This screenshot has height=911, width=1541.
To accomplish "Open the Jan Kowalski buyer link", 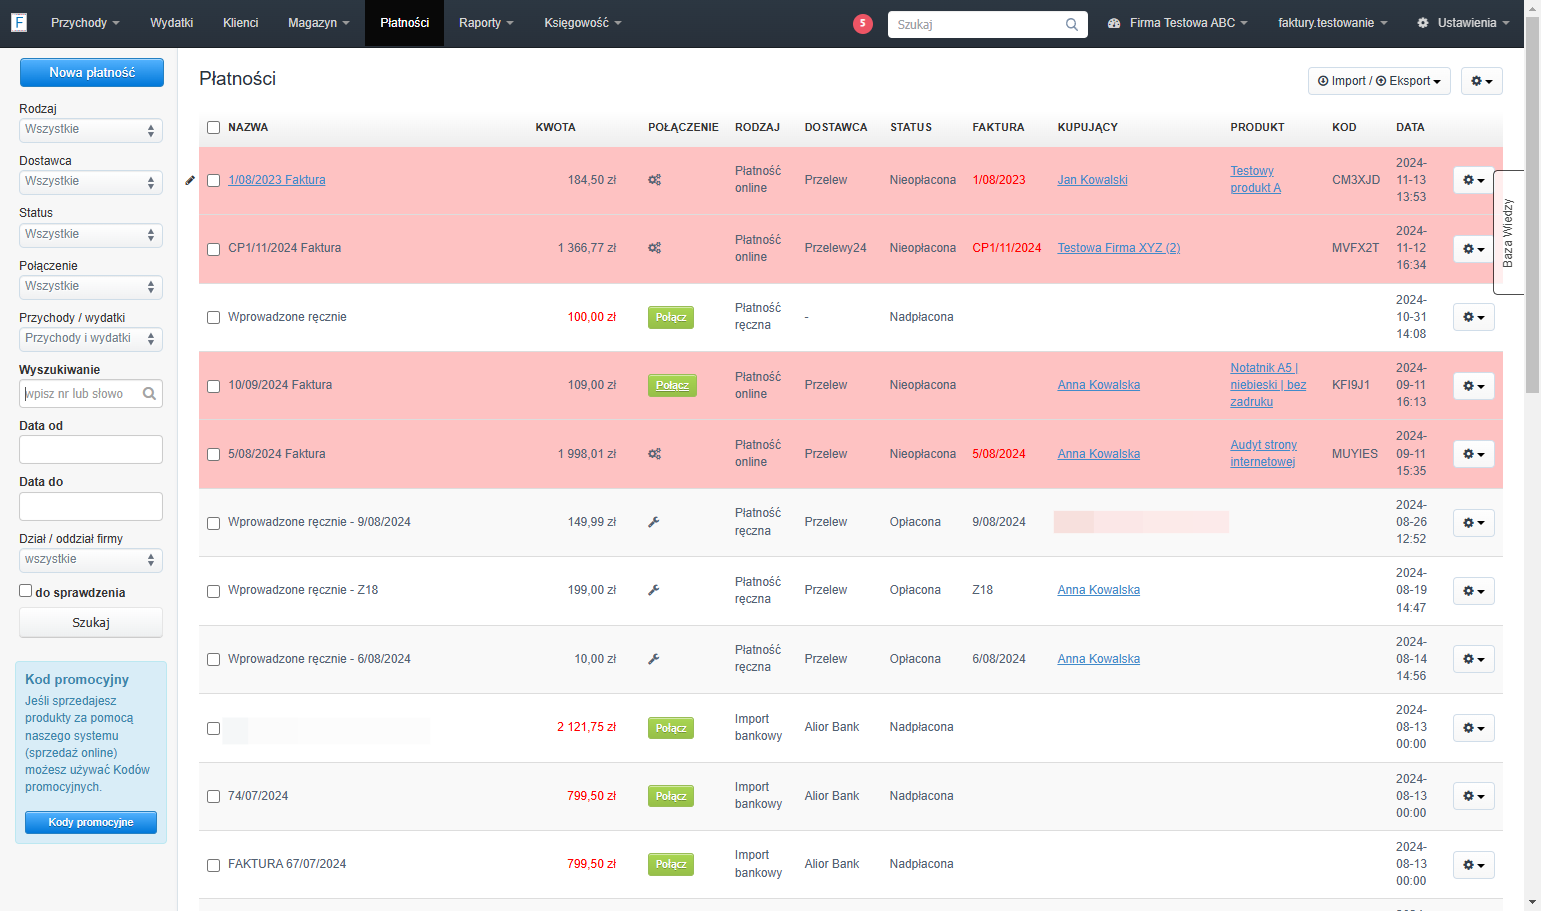I will (x=1092, y=180).
